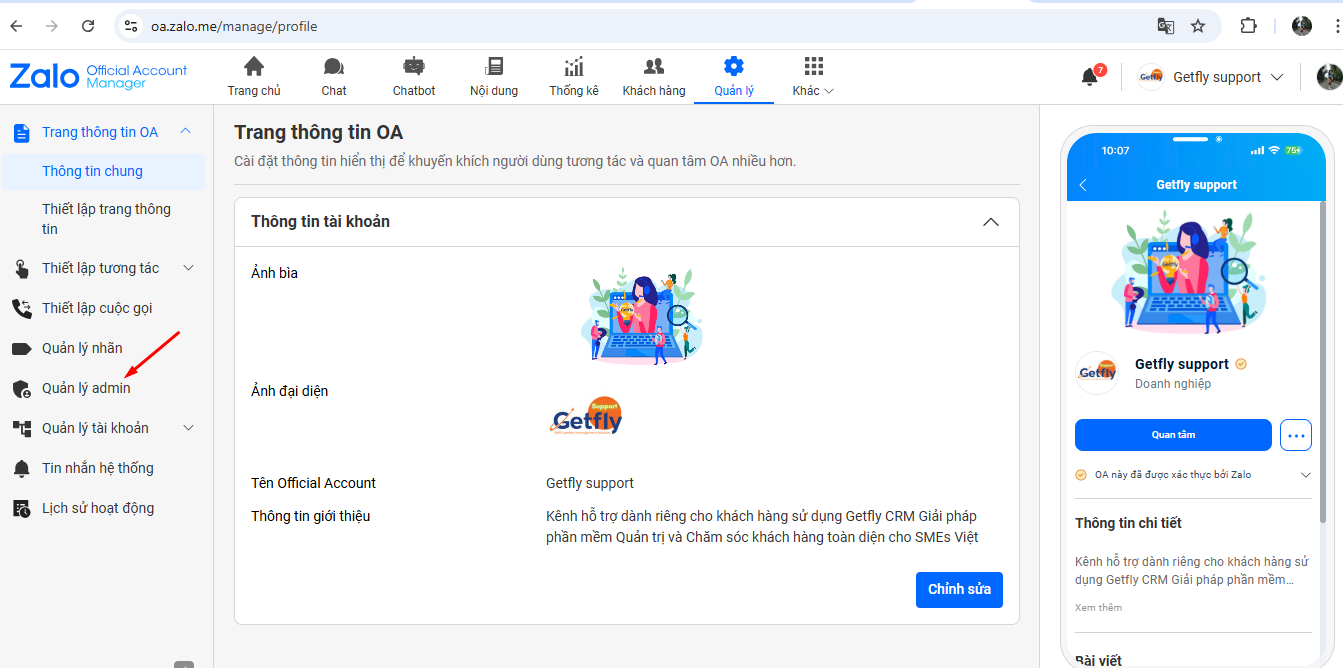Open the Khác apps grid icon
Viewport: 1343px width, 668px height.
pos(814,67)
